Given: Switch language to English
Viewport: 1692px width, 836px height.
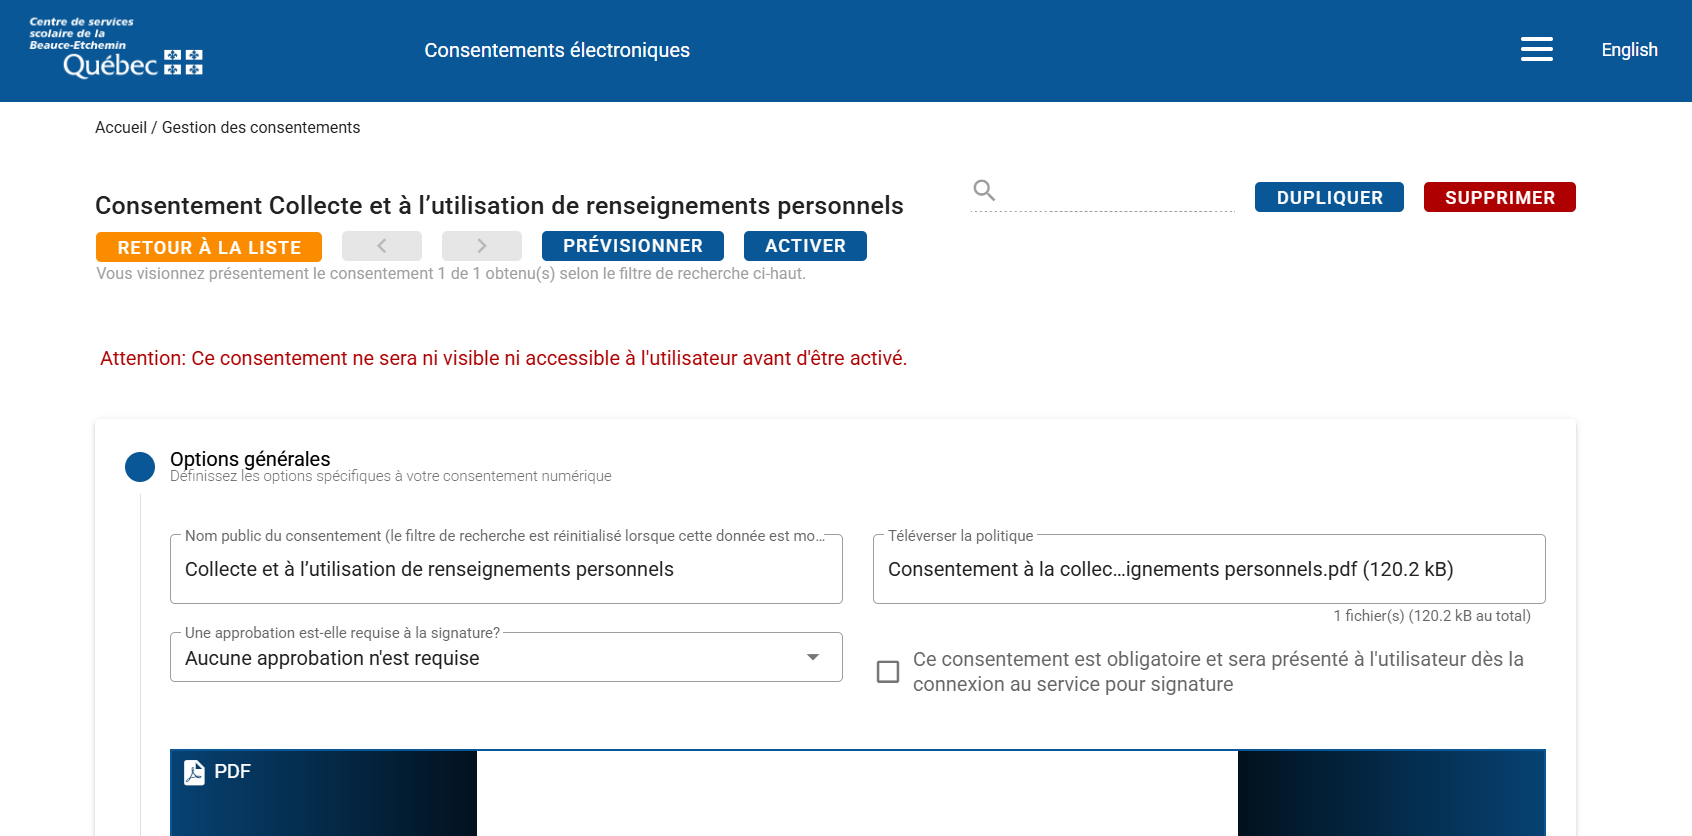Looking at the screenshot, I should (1629, 50).
